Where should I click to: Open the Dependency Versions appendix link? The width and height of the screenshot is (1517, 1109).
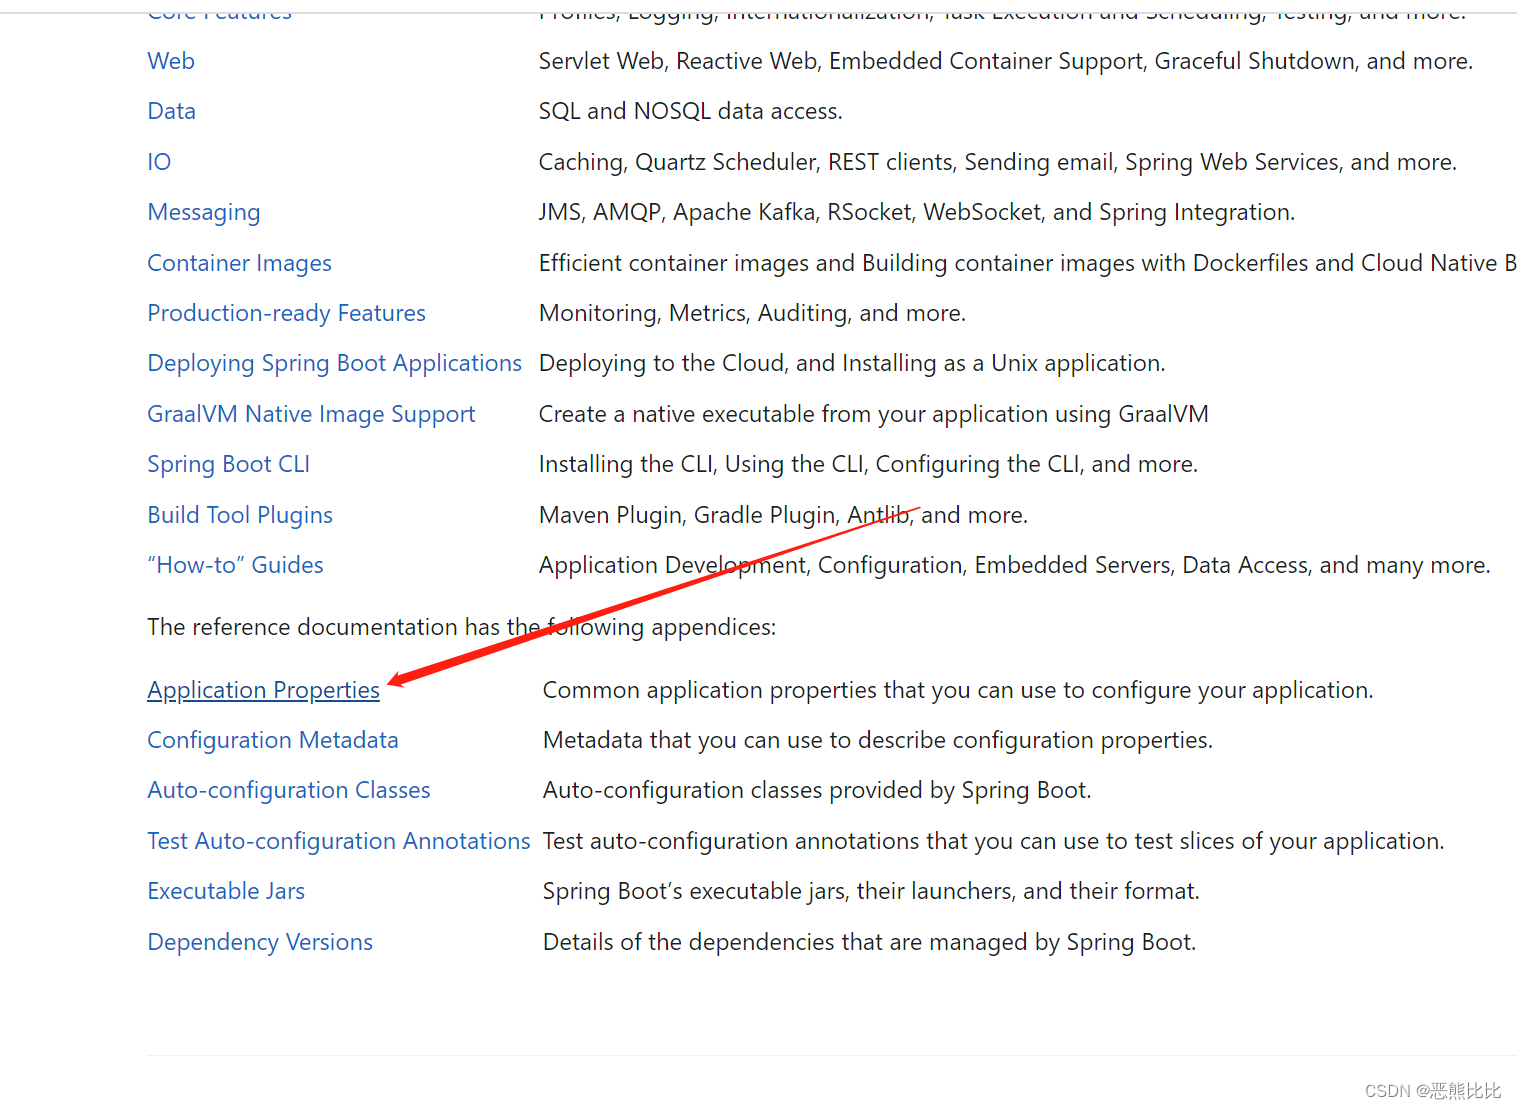[260, 942]
